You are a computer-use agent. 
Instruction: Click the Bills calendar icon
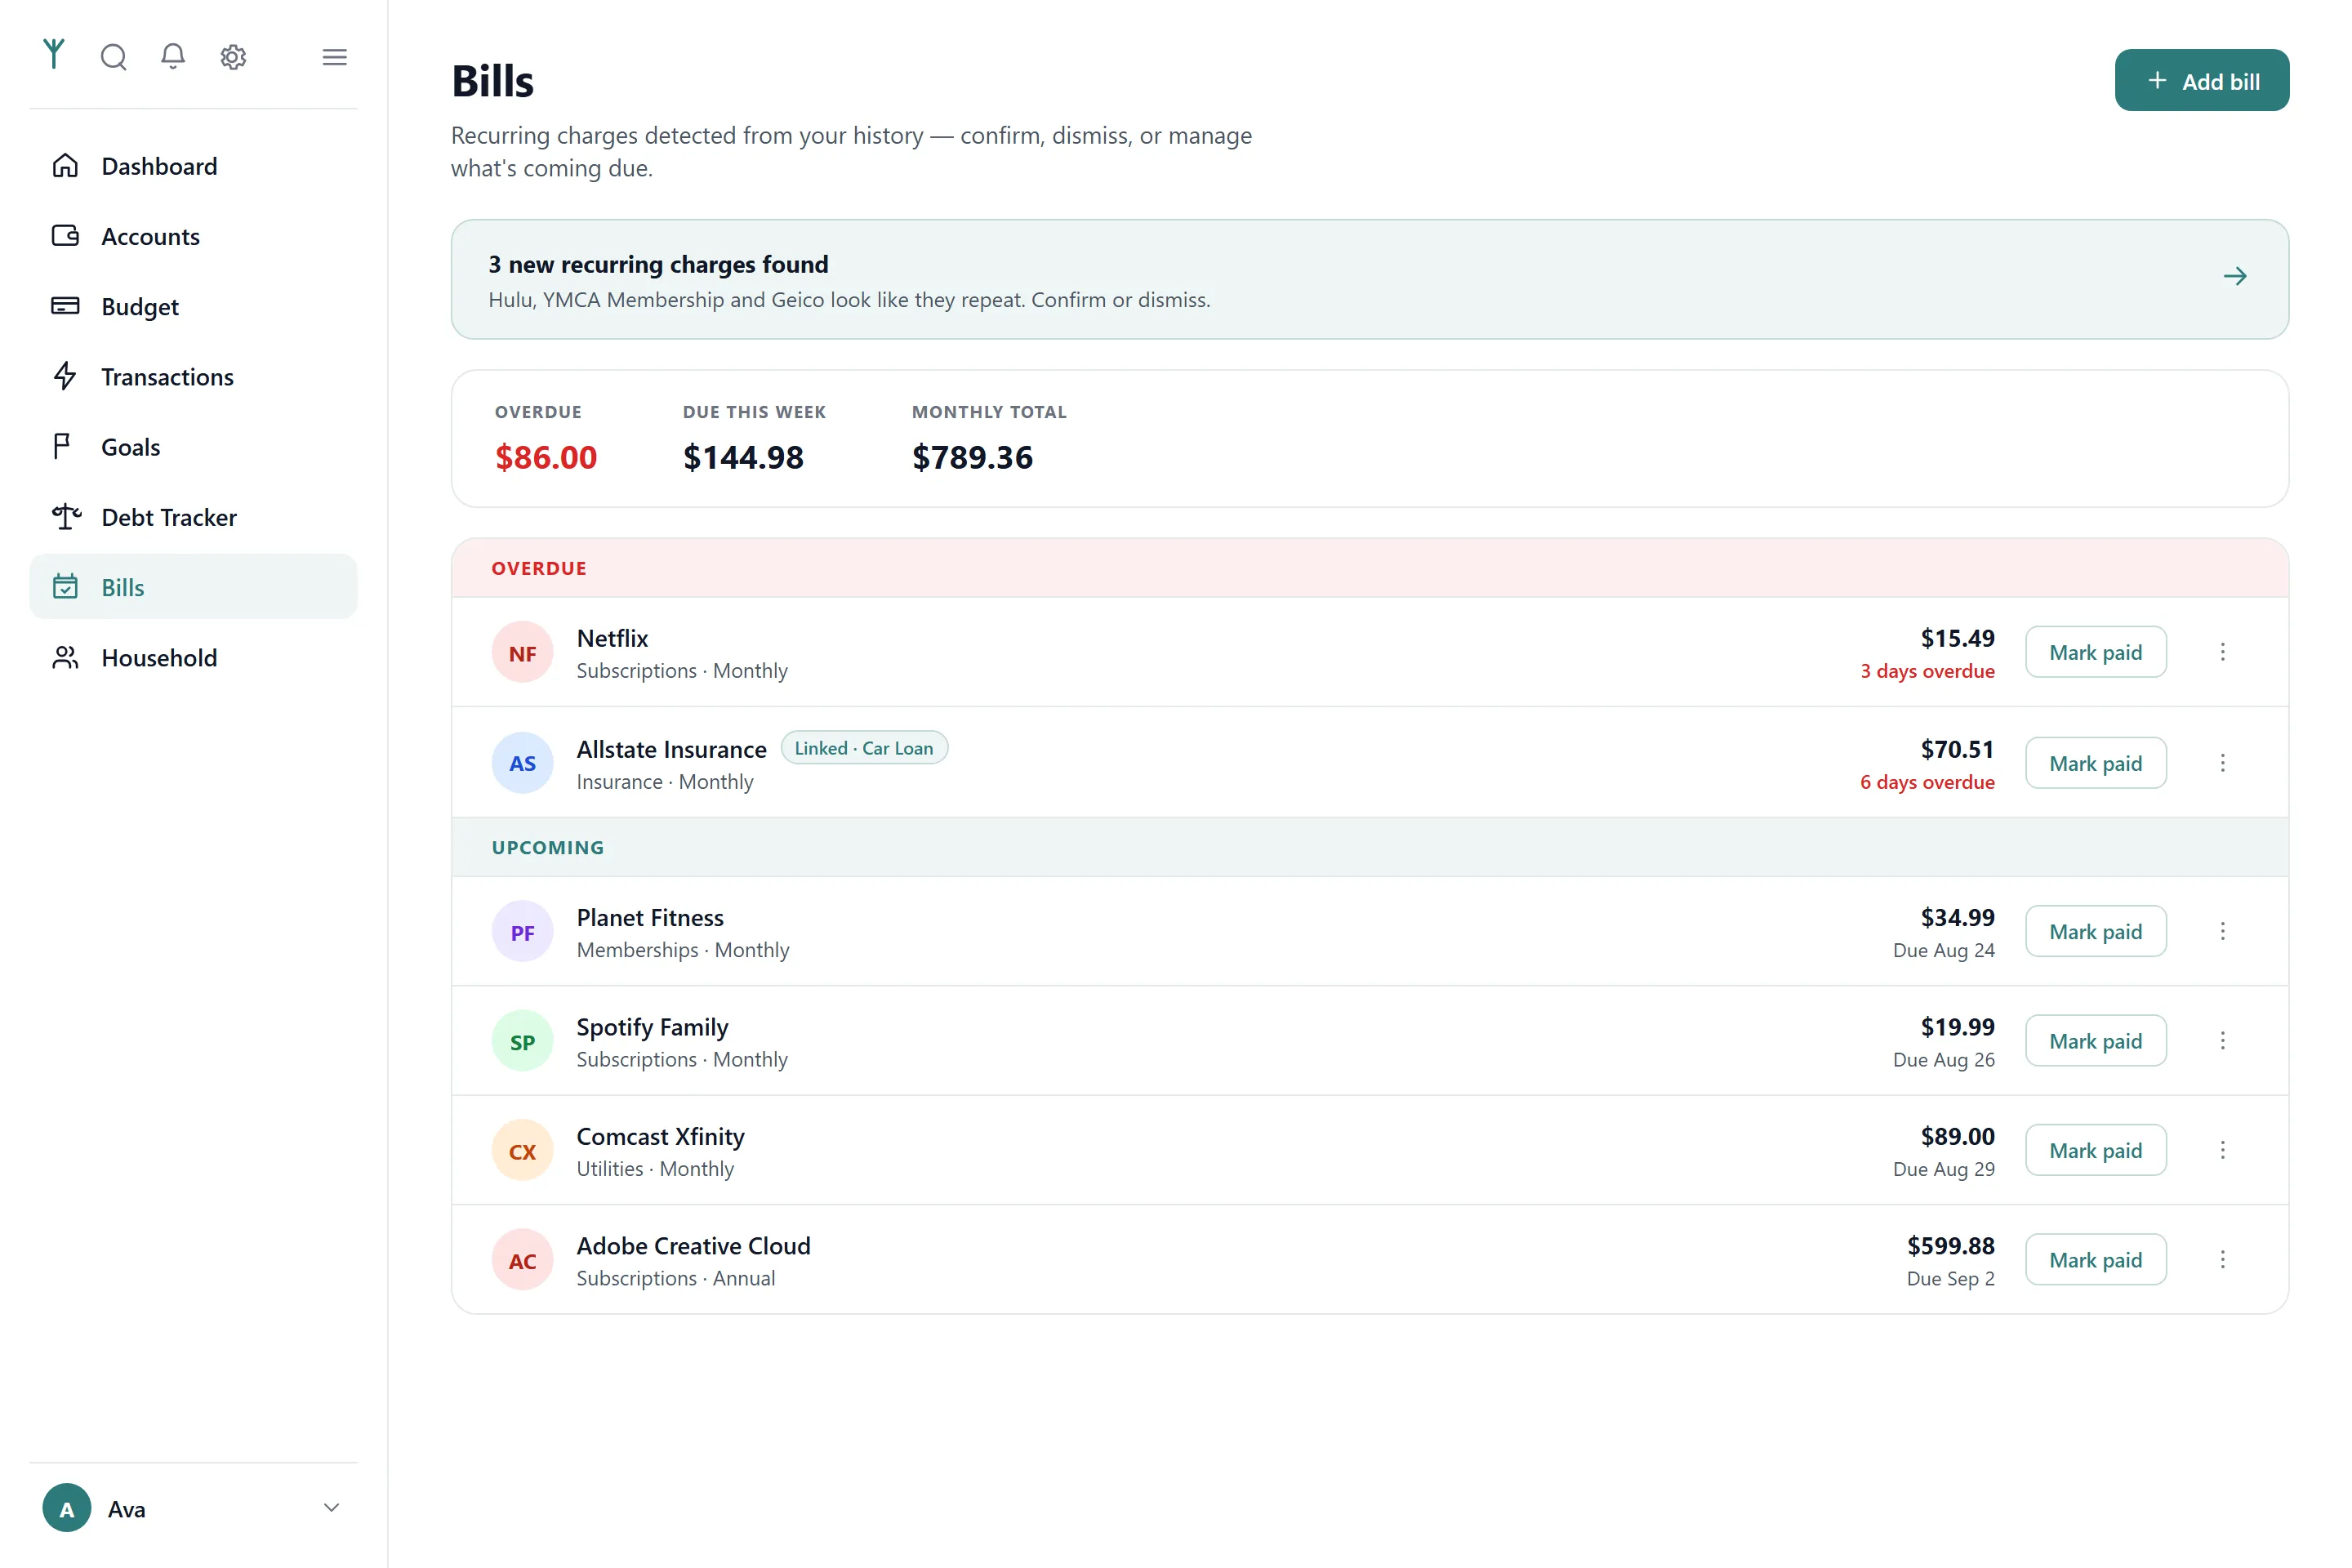65,586
